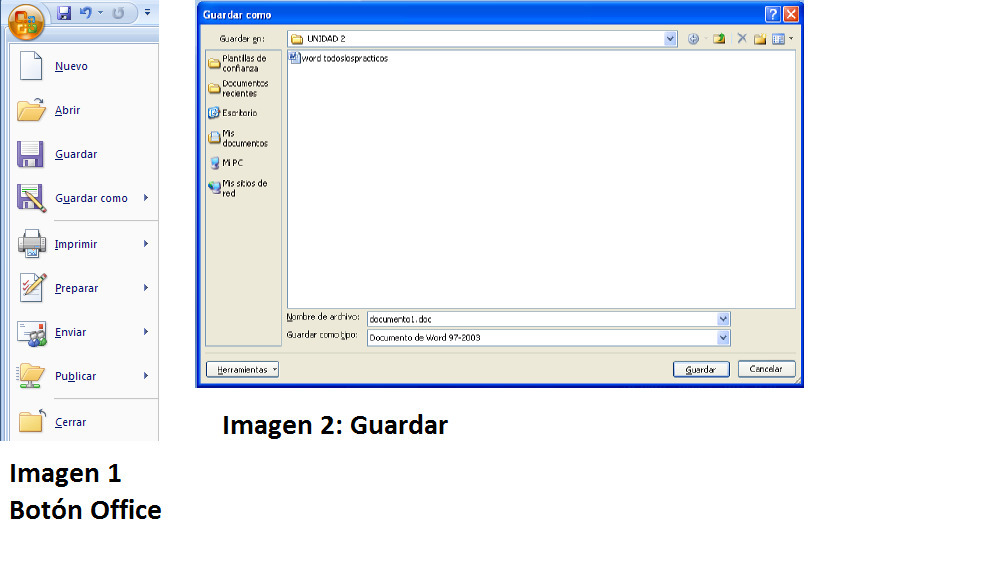The height and width of the screenshot is (588, 1003).
Task: Open the Herramientas dropdown button
Action: coord(242,369)
